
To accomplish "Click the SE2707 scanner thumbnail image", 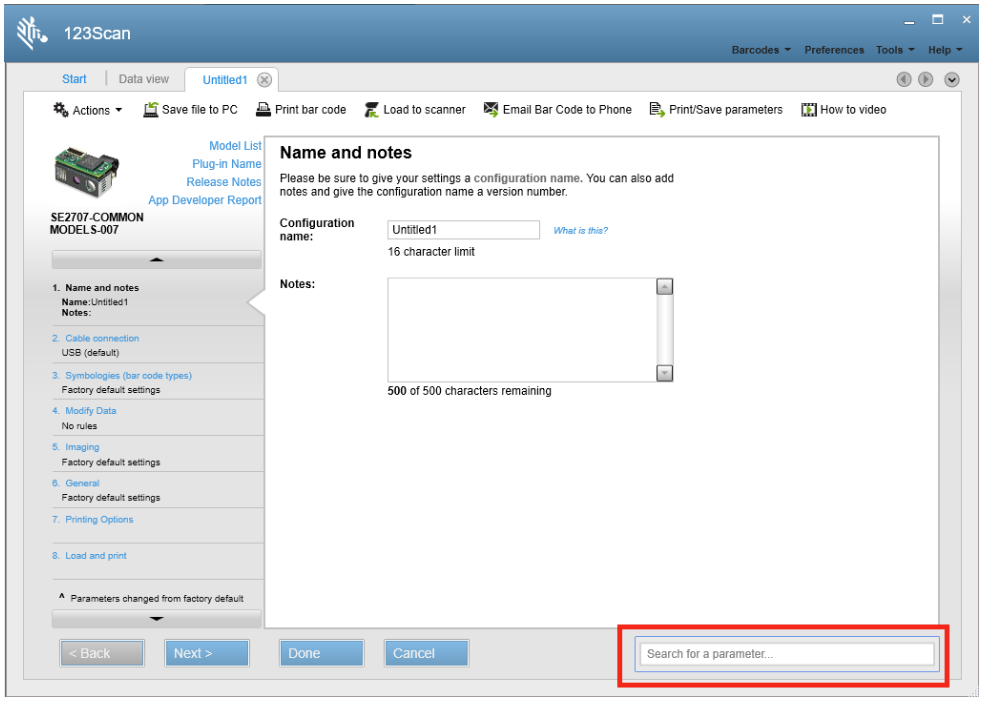I will point(87,173).
